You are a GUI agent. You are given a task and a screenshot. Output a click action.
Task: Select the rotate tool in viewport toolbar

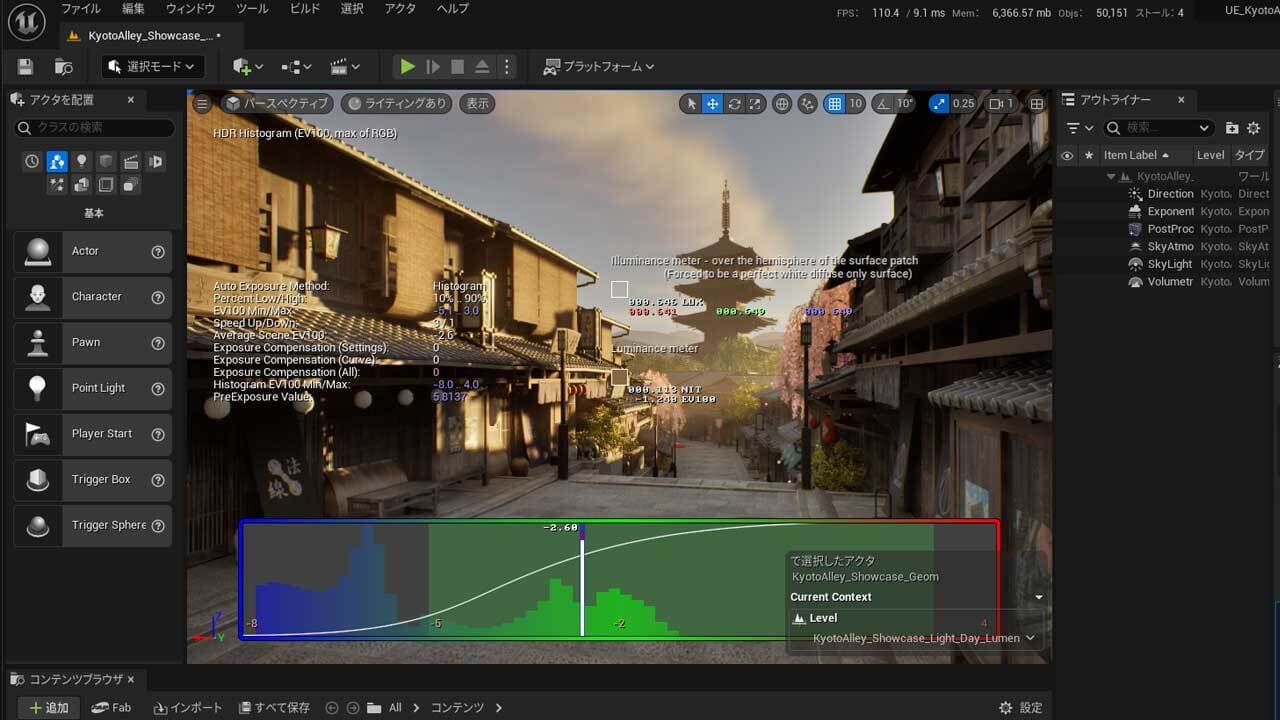click(x=734, y=104)
